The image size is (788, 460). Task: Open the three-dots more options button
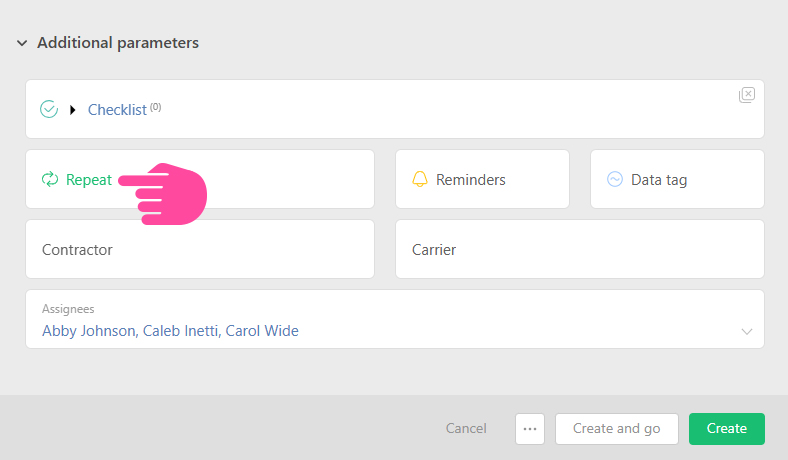click(530, 428)
